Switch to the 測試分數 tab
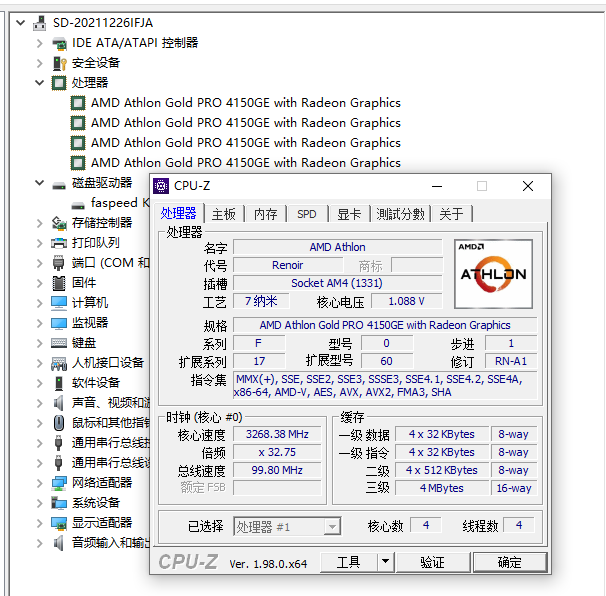 click(400, 214)
